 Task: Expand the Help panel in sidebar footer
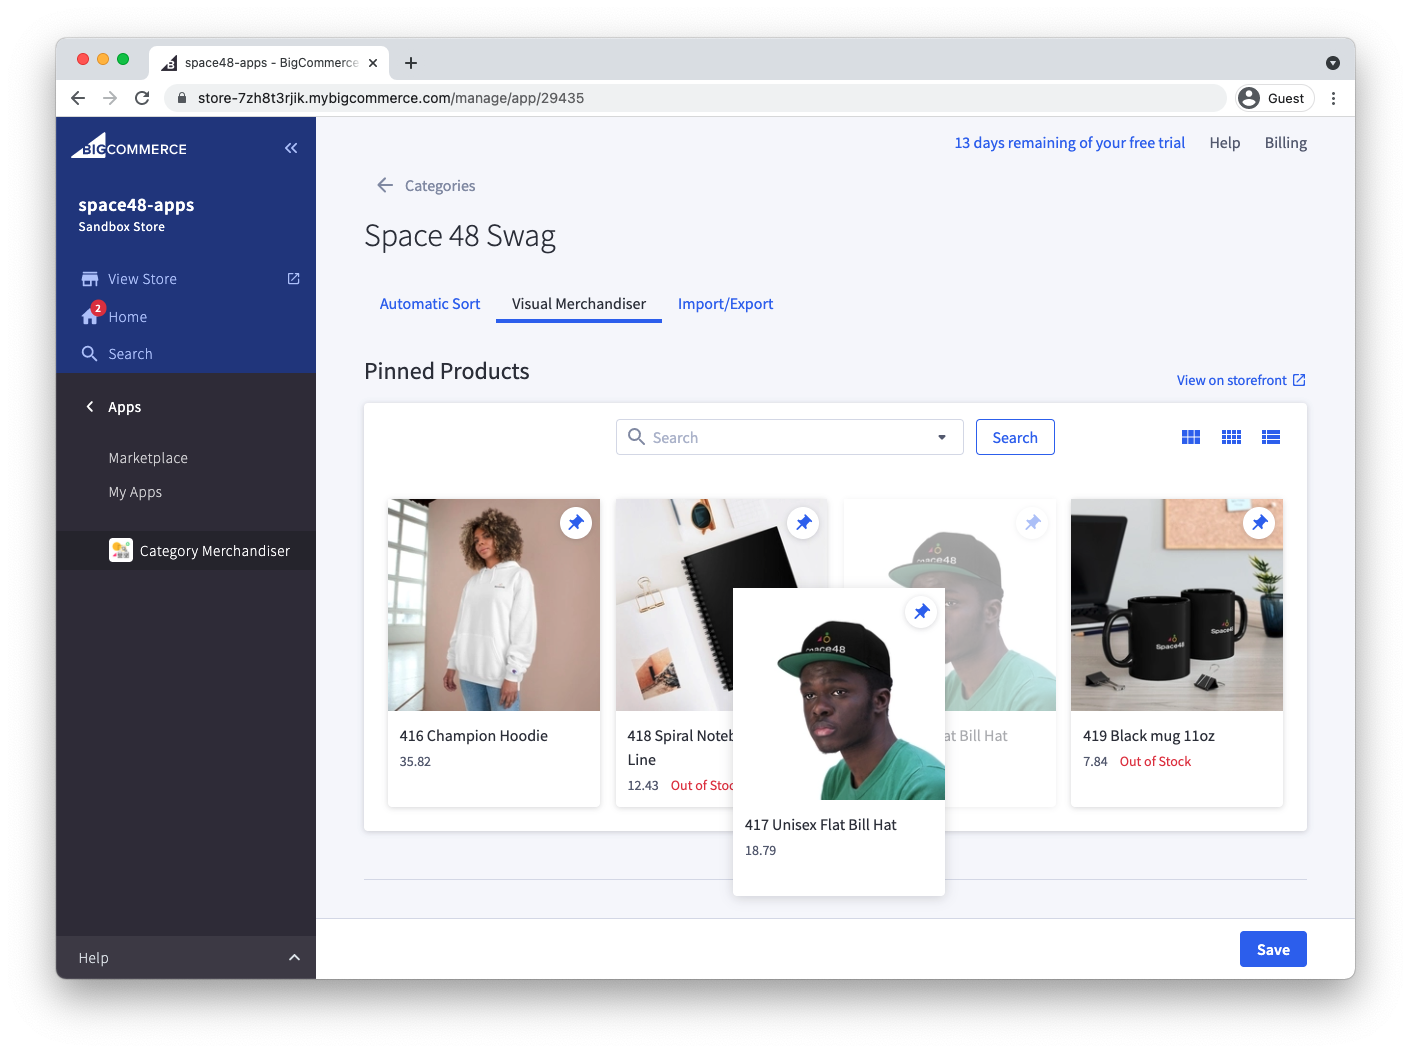click(294, 957)
